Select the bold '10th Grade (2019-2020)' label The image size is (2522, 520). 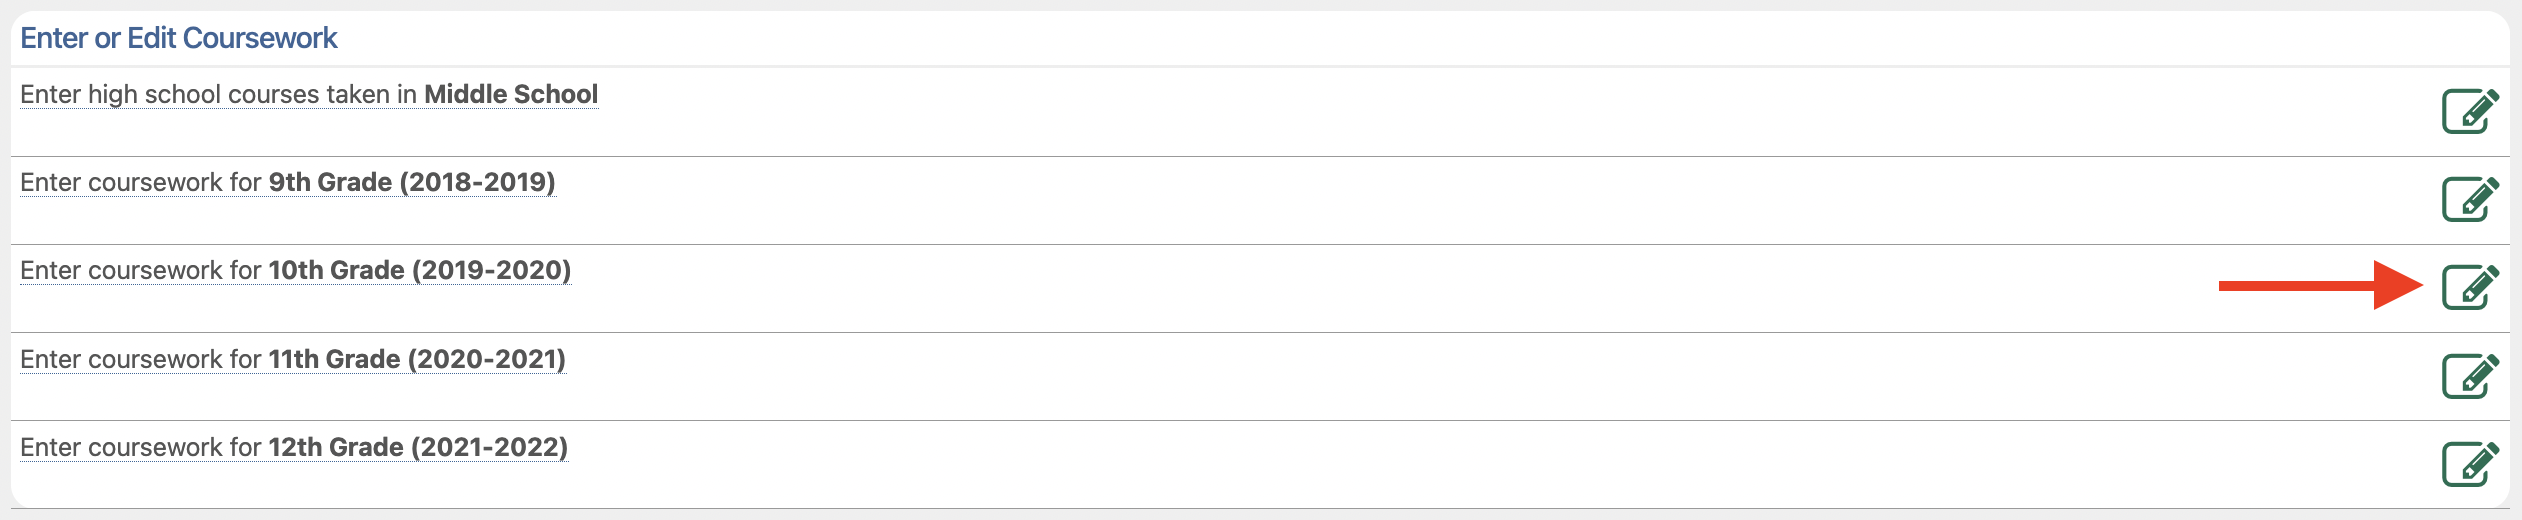(420, 271)
